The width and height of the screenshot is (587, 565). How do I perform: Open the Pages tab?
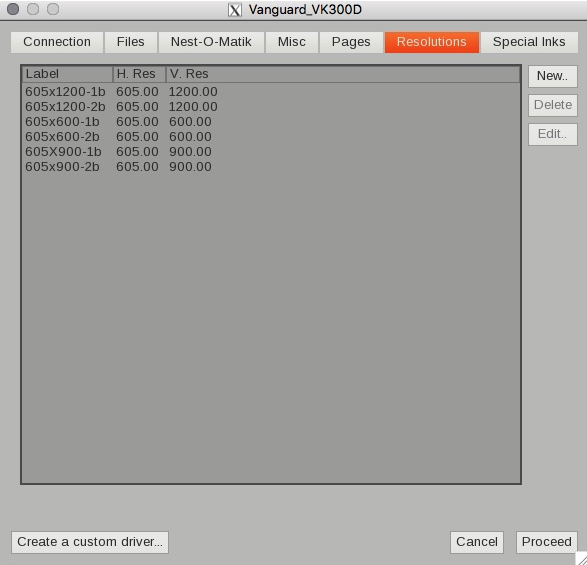[x=351, y=42]
